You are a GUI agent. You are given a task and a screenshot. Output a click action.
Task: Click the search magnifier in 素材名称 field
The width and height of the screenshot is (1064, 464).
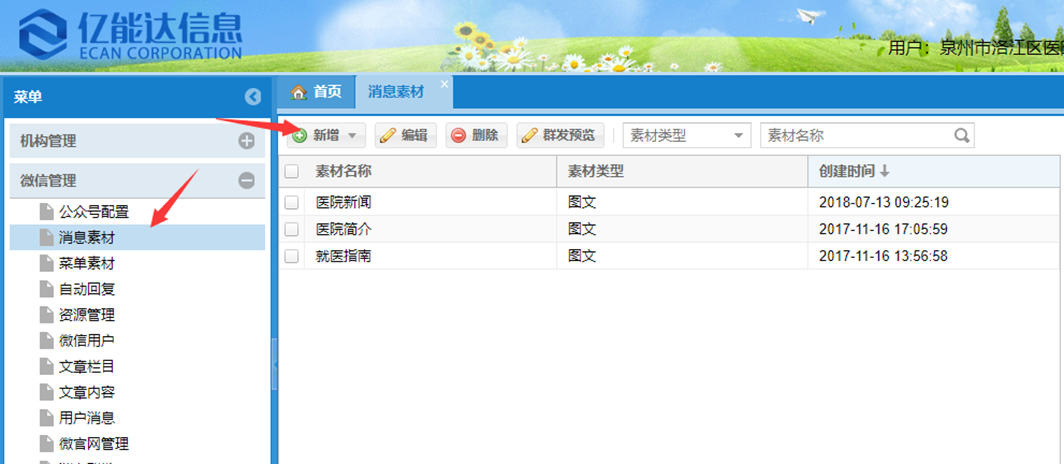[961, 136]
